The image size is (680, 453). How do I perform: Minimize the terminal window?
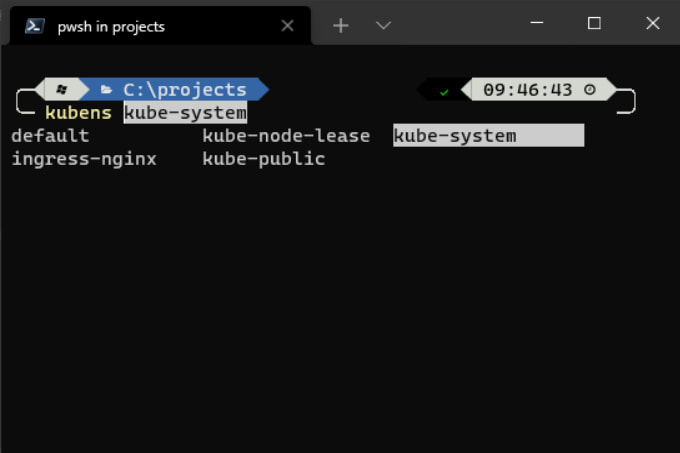pos(535,23)
